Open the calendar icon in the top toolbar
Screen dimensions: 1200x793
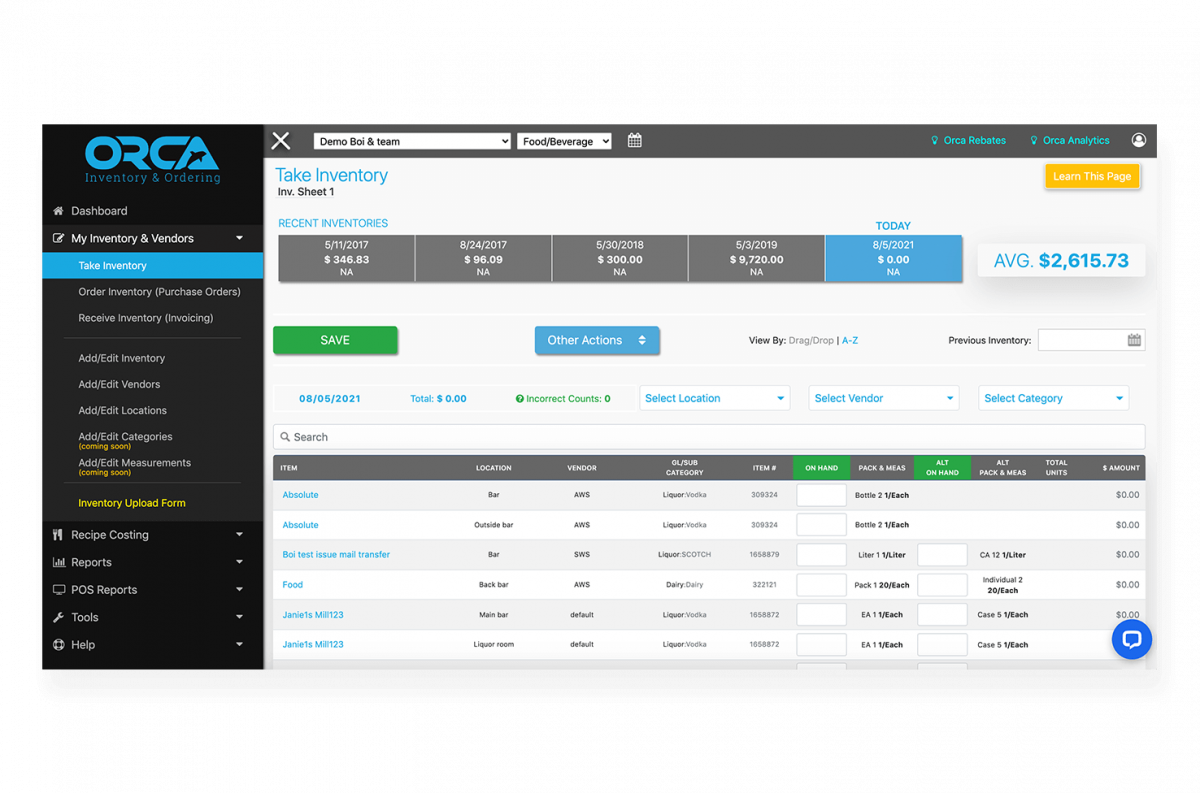tap(634, 140)
